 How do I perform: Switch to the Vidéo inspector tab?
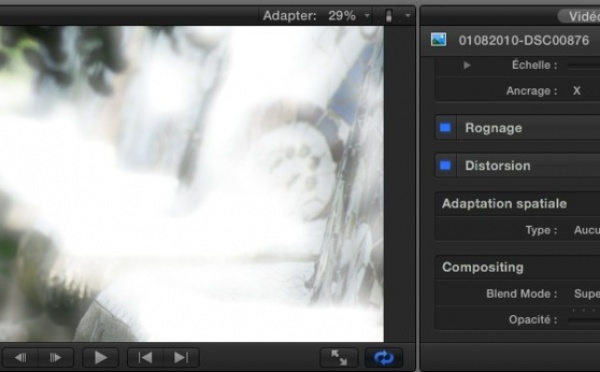tap(579, 16)
